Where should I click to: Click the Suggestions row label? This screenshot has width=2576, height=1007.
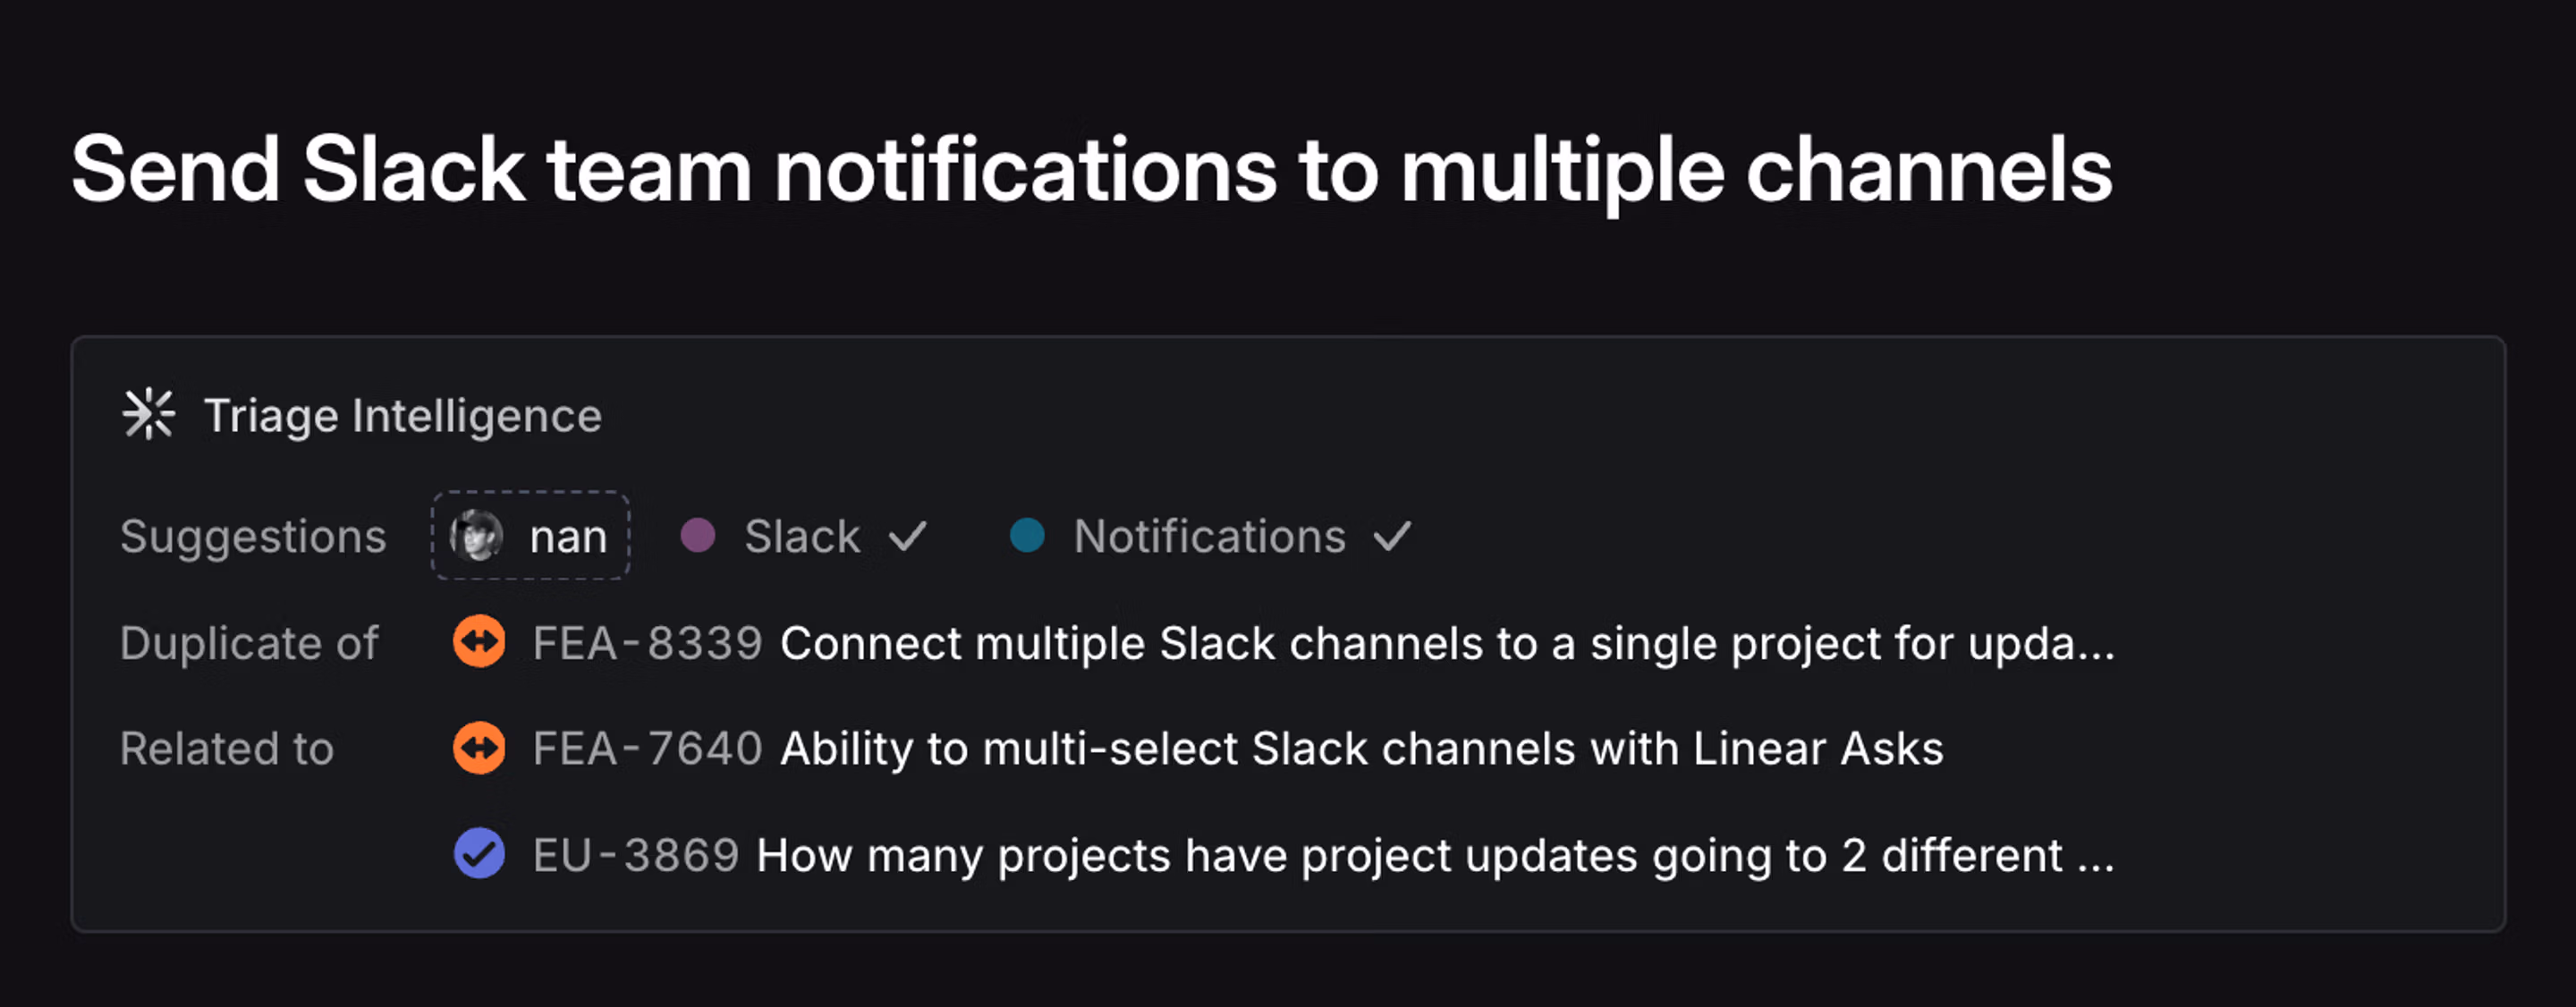253,537
